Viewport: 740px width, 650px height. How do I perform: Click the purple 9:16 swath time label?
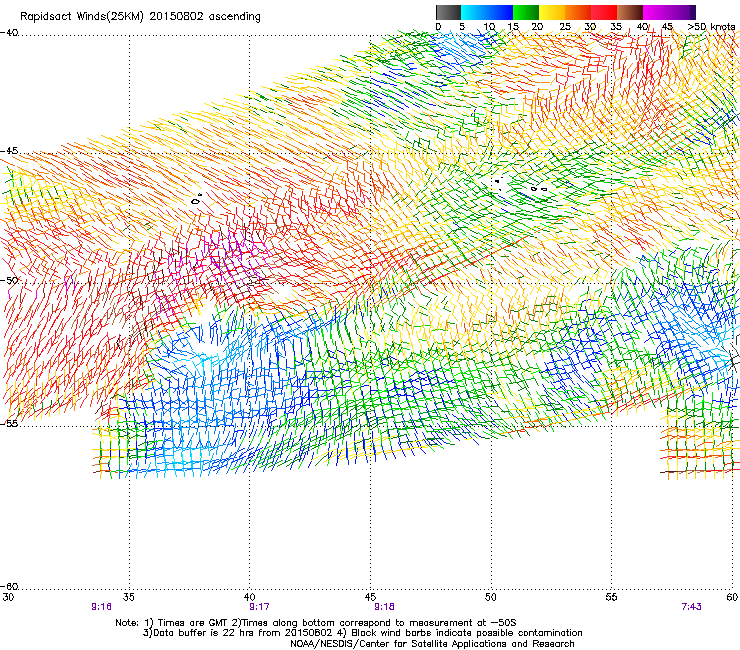pos(101,607)
